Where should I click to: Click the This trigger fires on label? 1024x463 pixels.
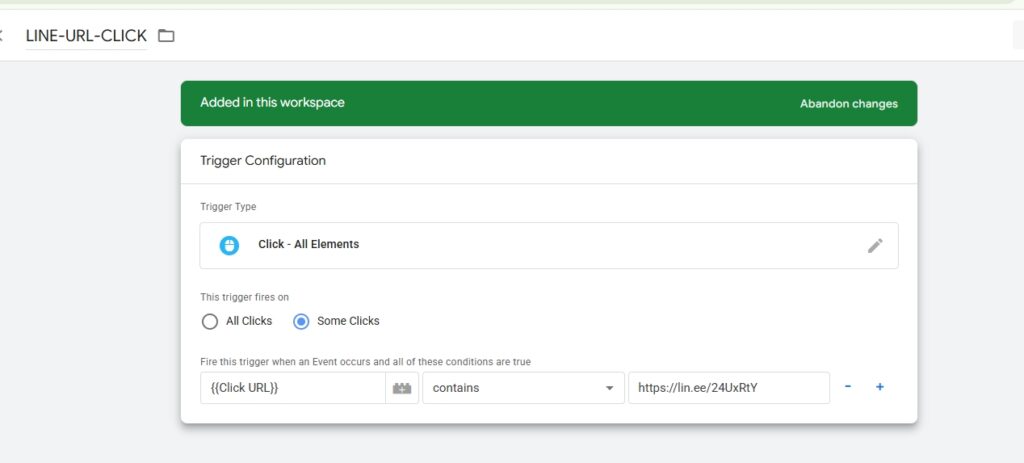pyautogui.click(x=245, y=297)
